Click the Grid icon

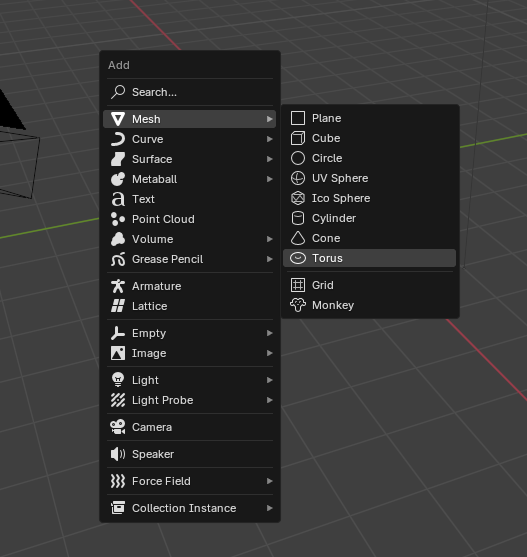tap(298, 285)
